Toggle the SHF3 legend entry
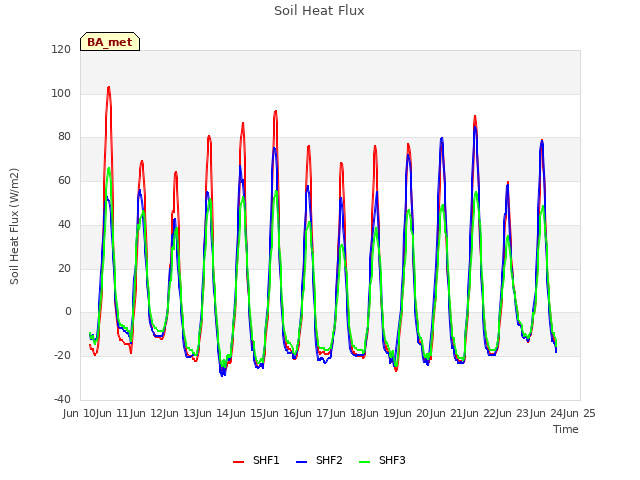The image size is (640, 480). click(x=382, y=460)
